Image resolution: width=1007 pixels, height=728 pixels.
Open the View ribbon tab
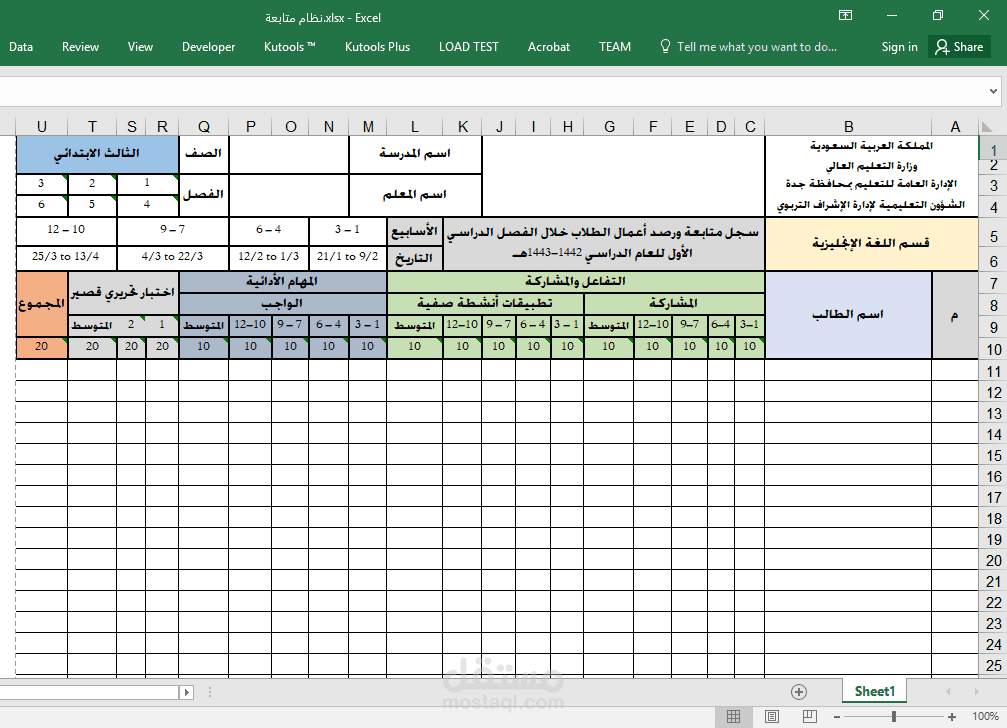click(140, 47)
